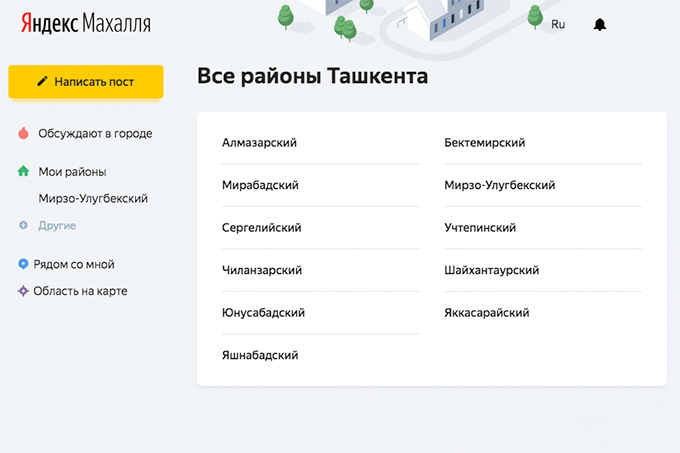Open Область на карте
Image resolution: width=680 pixels, height=453 pixels.
[80, 291]
